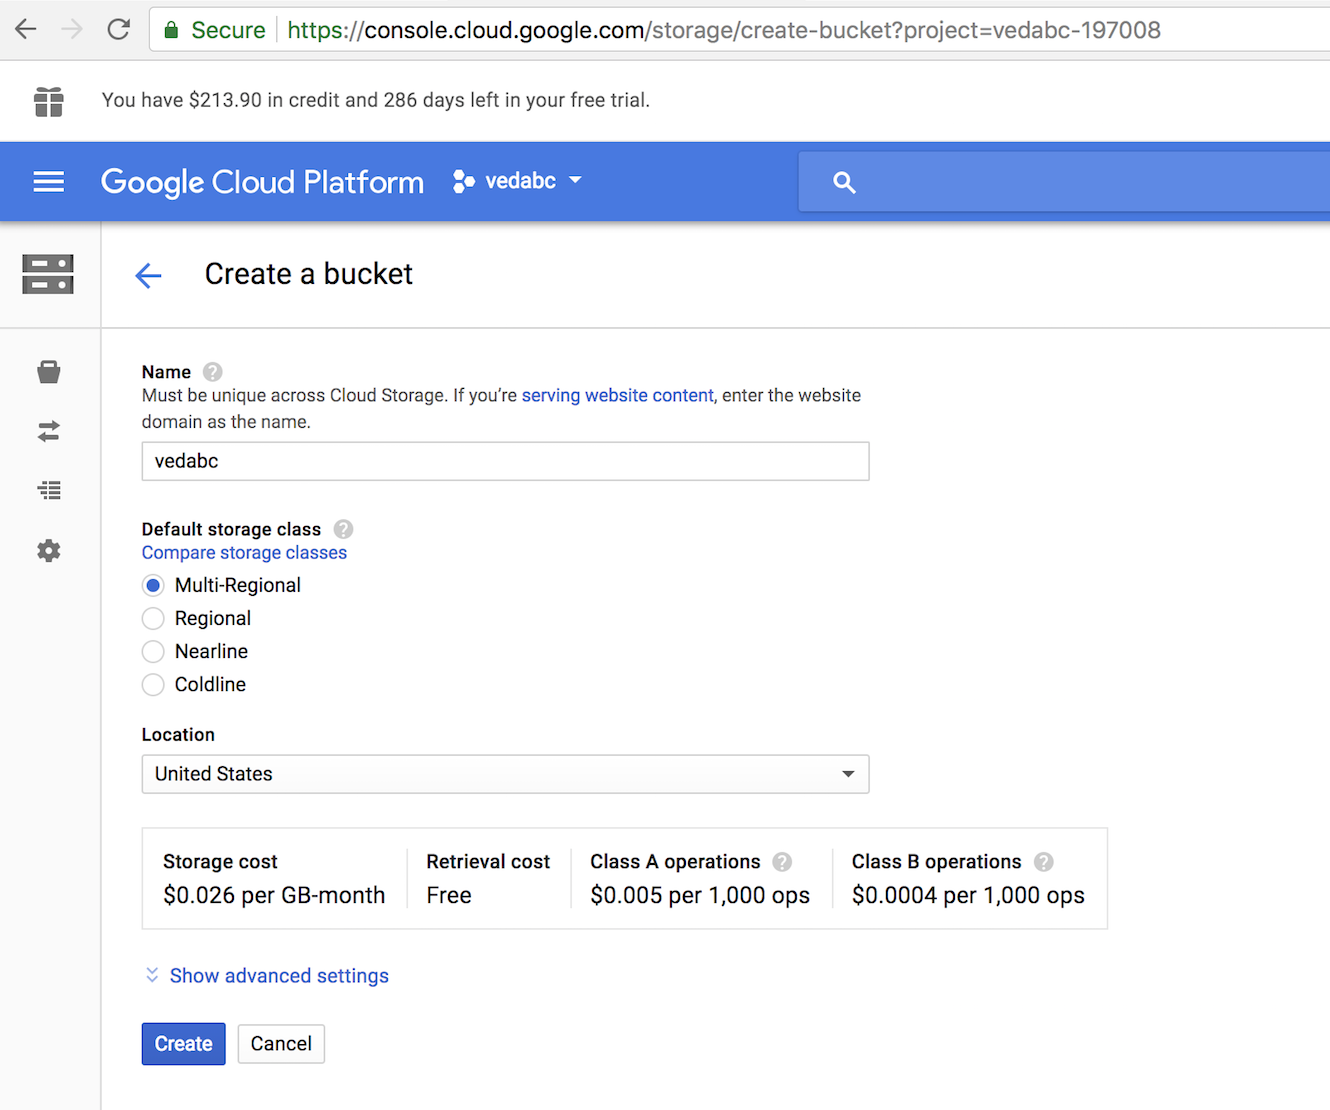Click help icon beside Default storage class
This screenshot has width=1330, height=1110.
point(343,529)
